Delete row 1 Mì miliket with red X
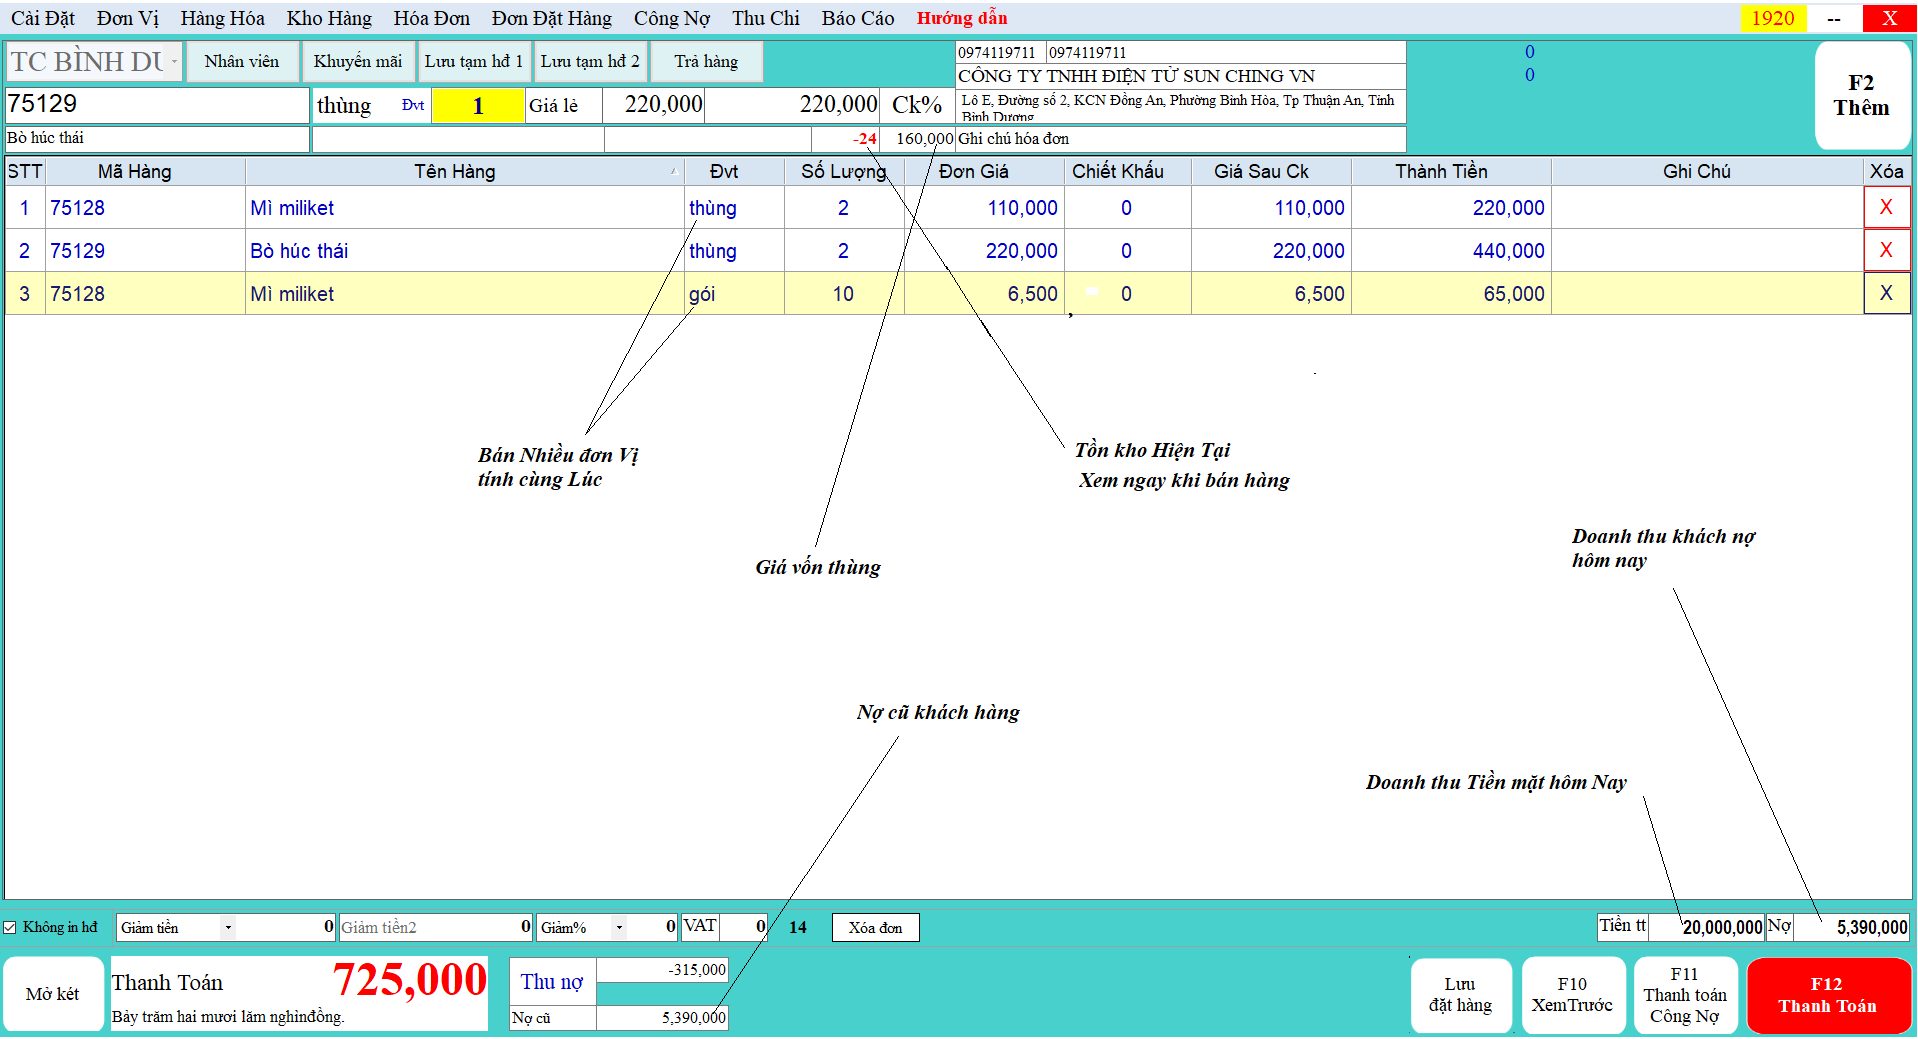 click(x=1886, y=207)
